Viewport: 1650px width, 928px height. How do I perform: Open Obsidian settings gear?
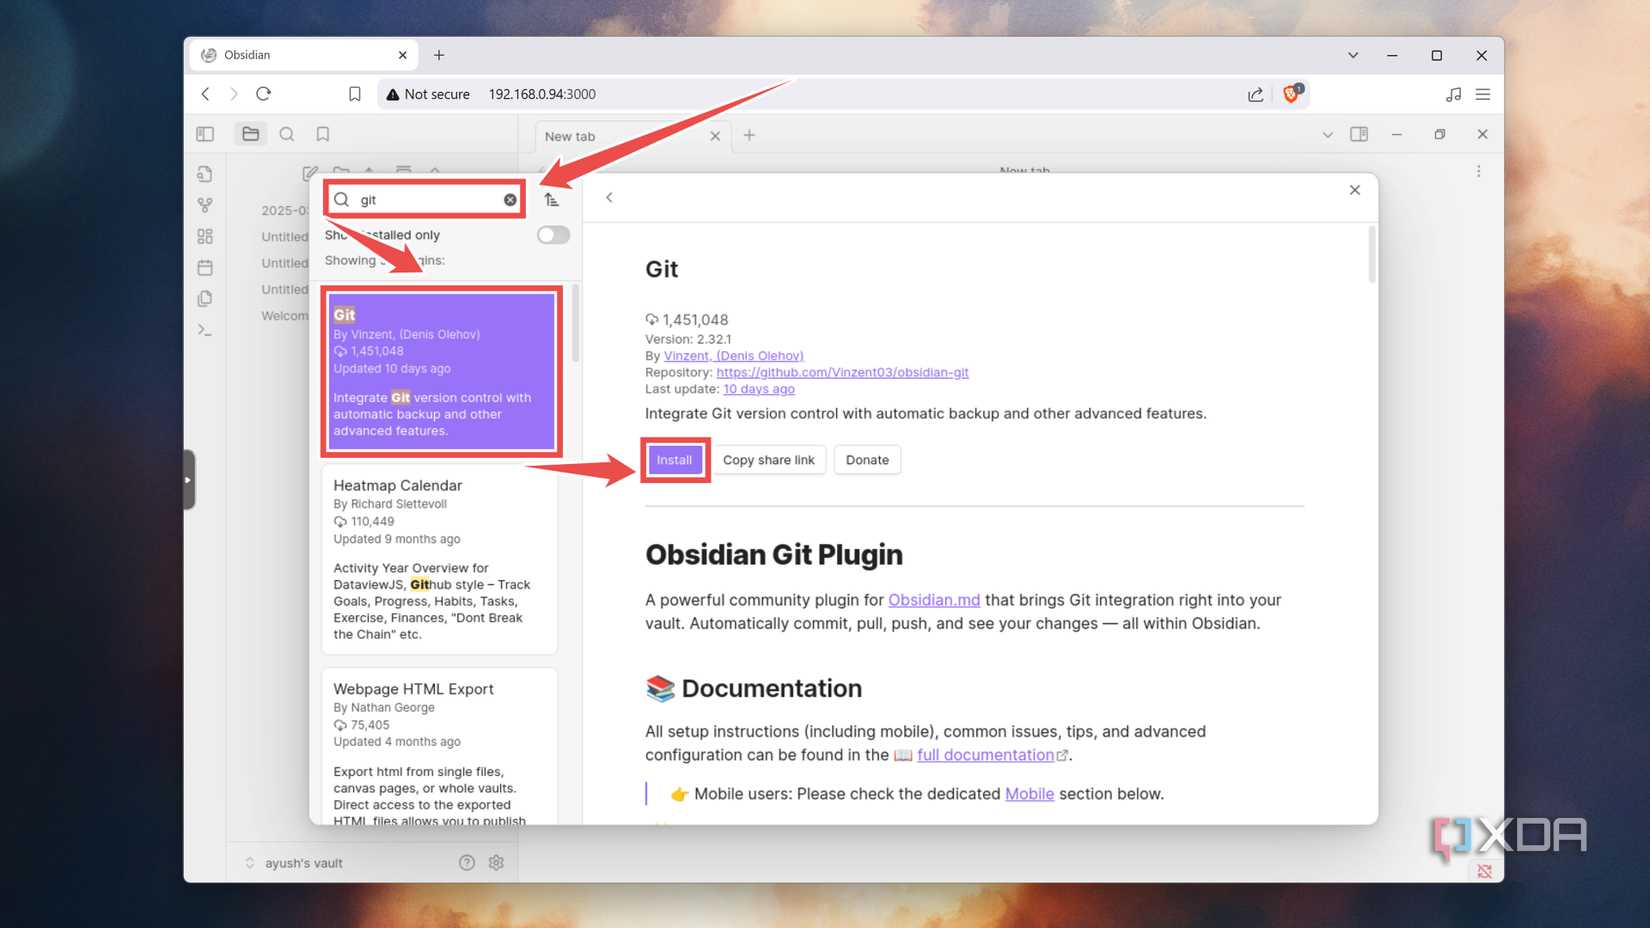496,862
